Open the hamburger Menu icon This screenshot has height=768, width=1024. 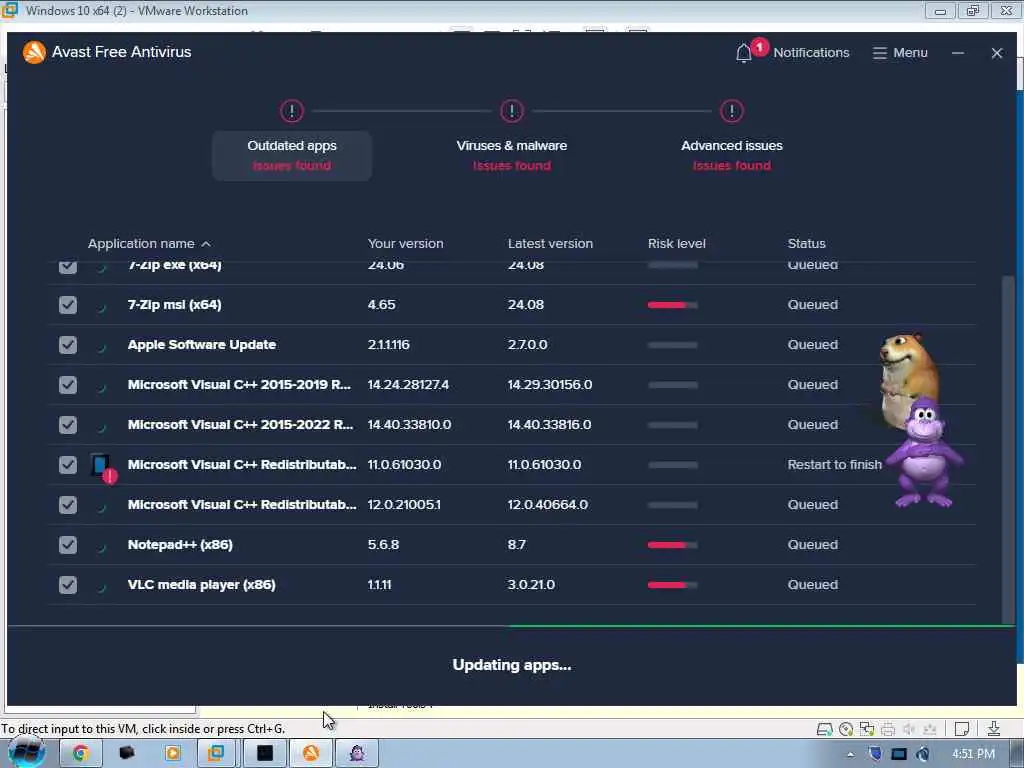(880, 53)
